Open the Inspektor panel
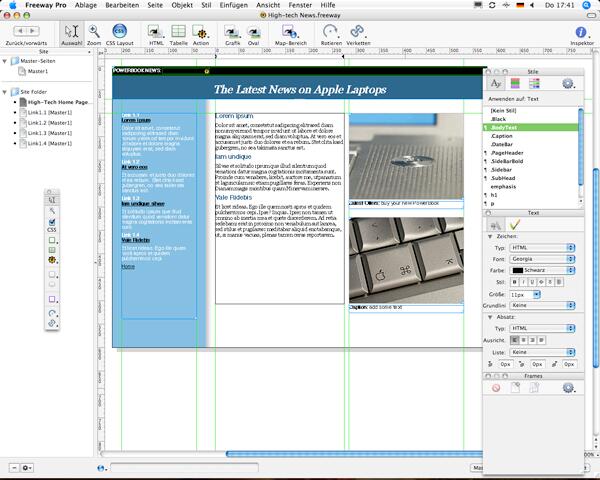The width and height of the screenshot is (600, 480). coord(581,33)
